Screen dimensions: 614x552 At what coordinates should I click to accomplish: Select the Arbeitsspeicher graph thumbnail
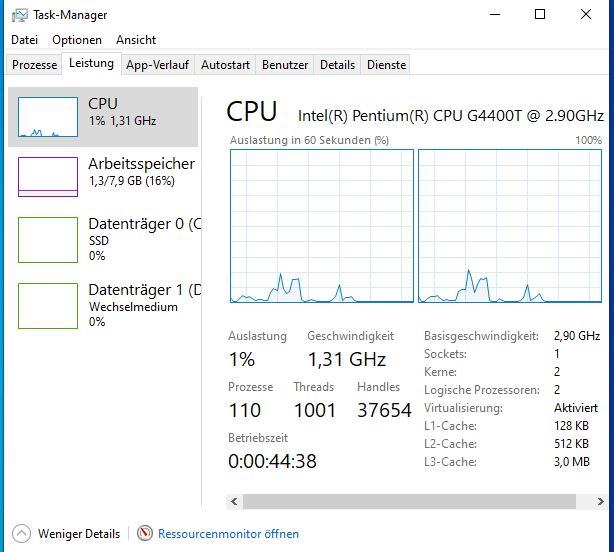coord(47,177)
